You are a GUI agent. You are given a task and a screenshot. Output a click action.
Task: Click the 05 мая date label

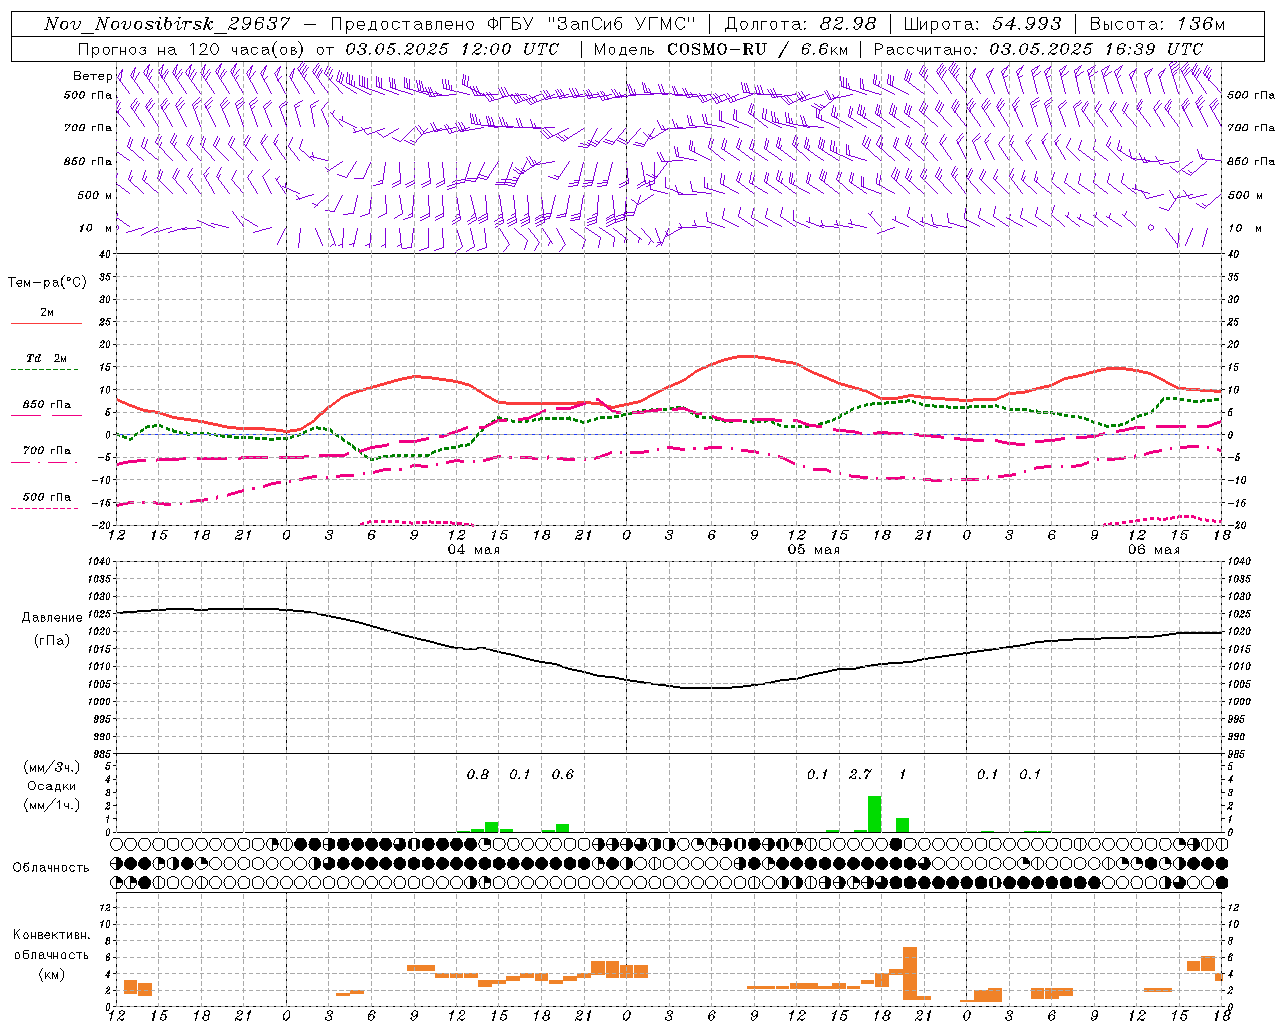(x=814, y=550)
